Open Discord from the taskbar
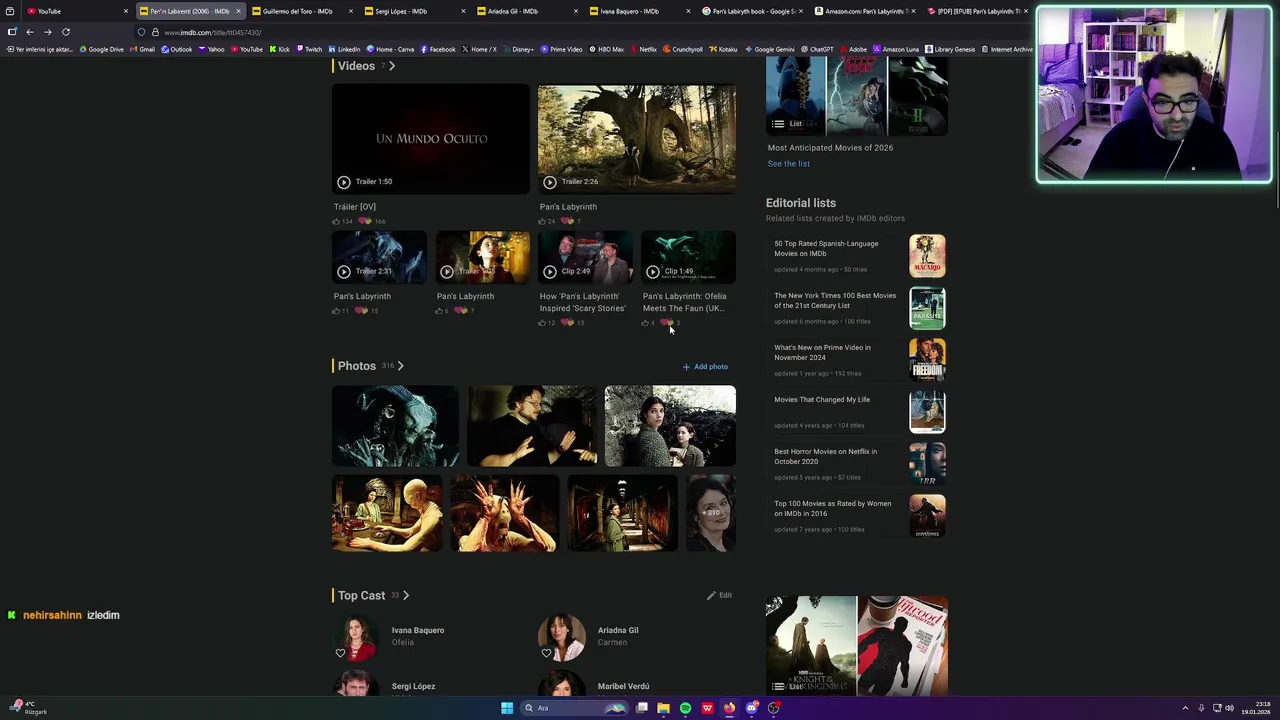This screenshot has width=1280, height=720. coord(751,708)
